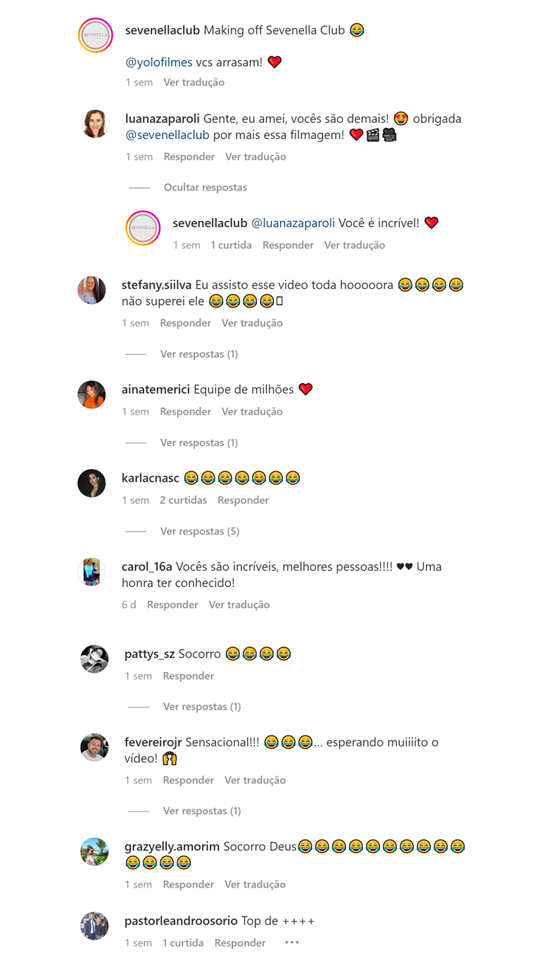Image resolution: width=540 pixels, height=960 pixels.
Task: Open grazyelly.amorim's profile avatar
Action: tap(94, 852)
